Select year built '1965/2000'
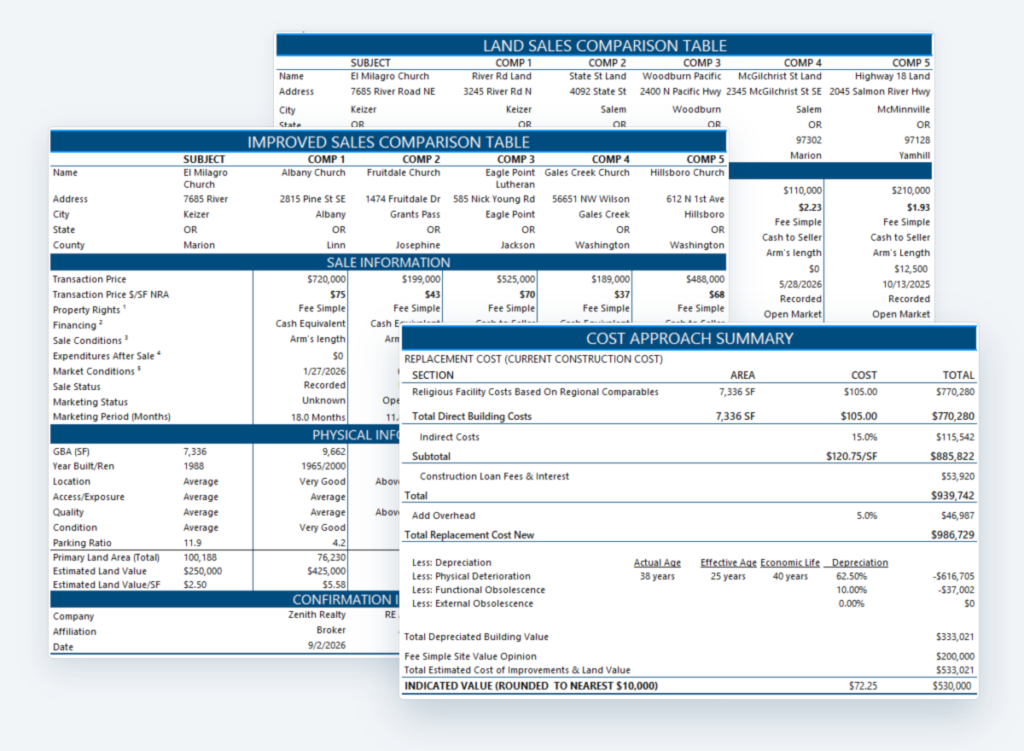Screen dimensions: 1024x751 (x=323, y=466)
